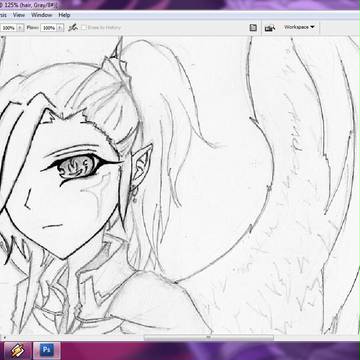
Task: Expand the Flow slider arrow
Action: (x=60, y=28)
